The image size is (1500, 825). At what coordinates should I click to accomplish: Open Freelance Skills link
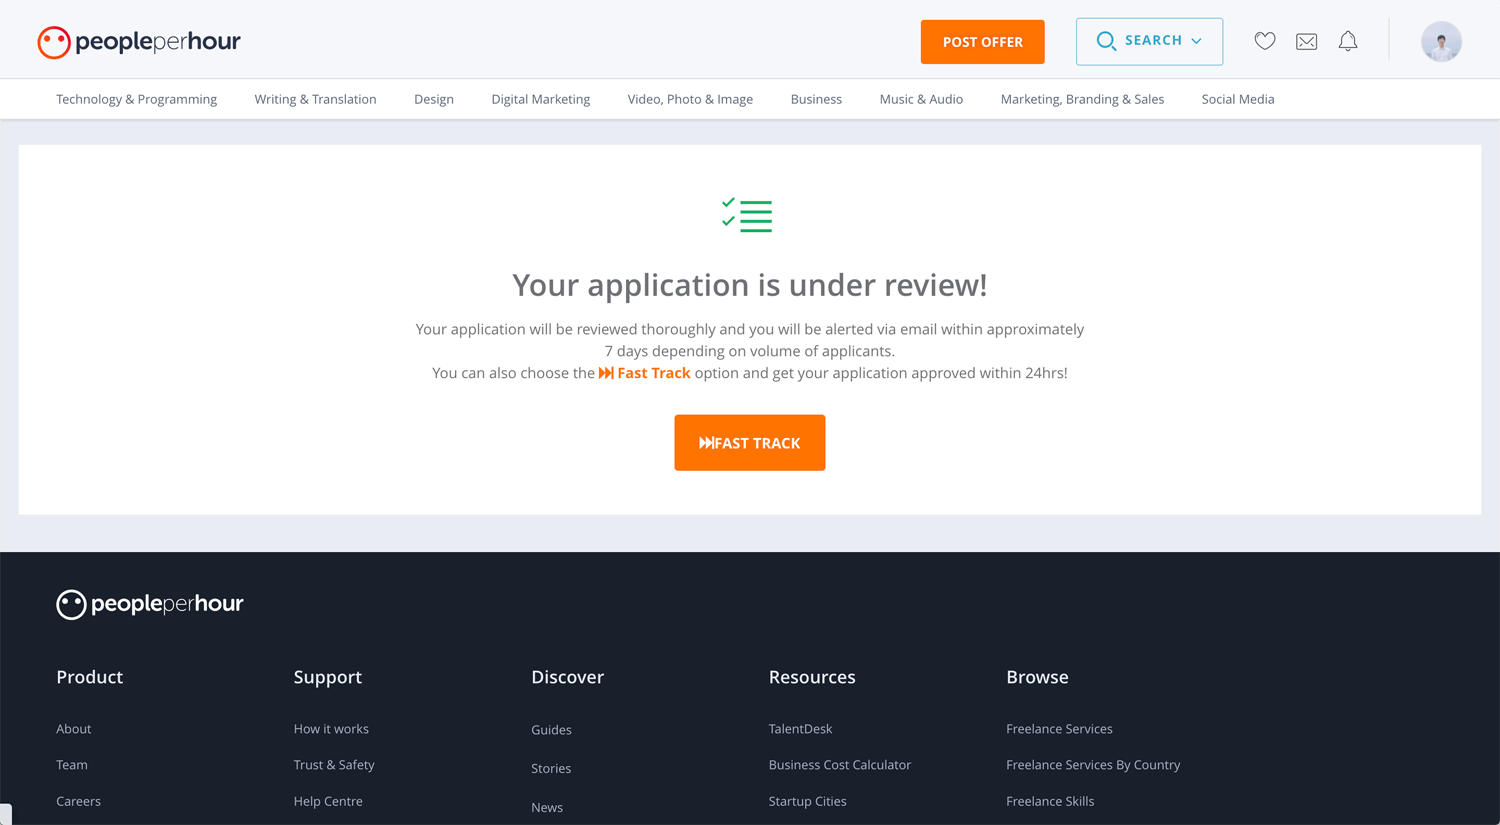1050,801
